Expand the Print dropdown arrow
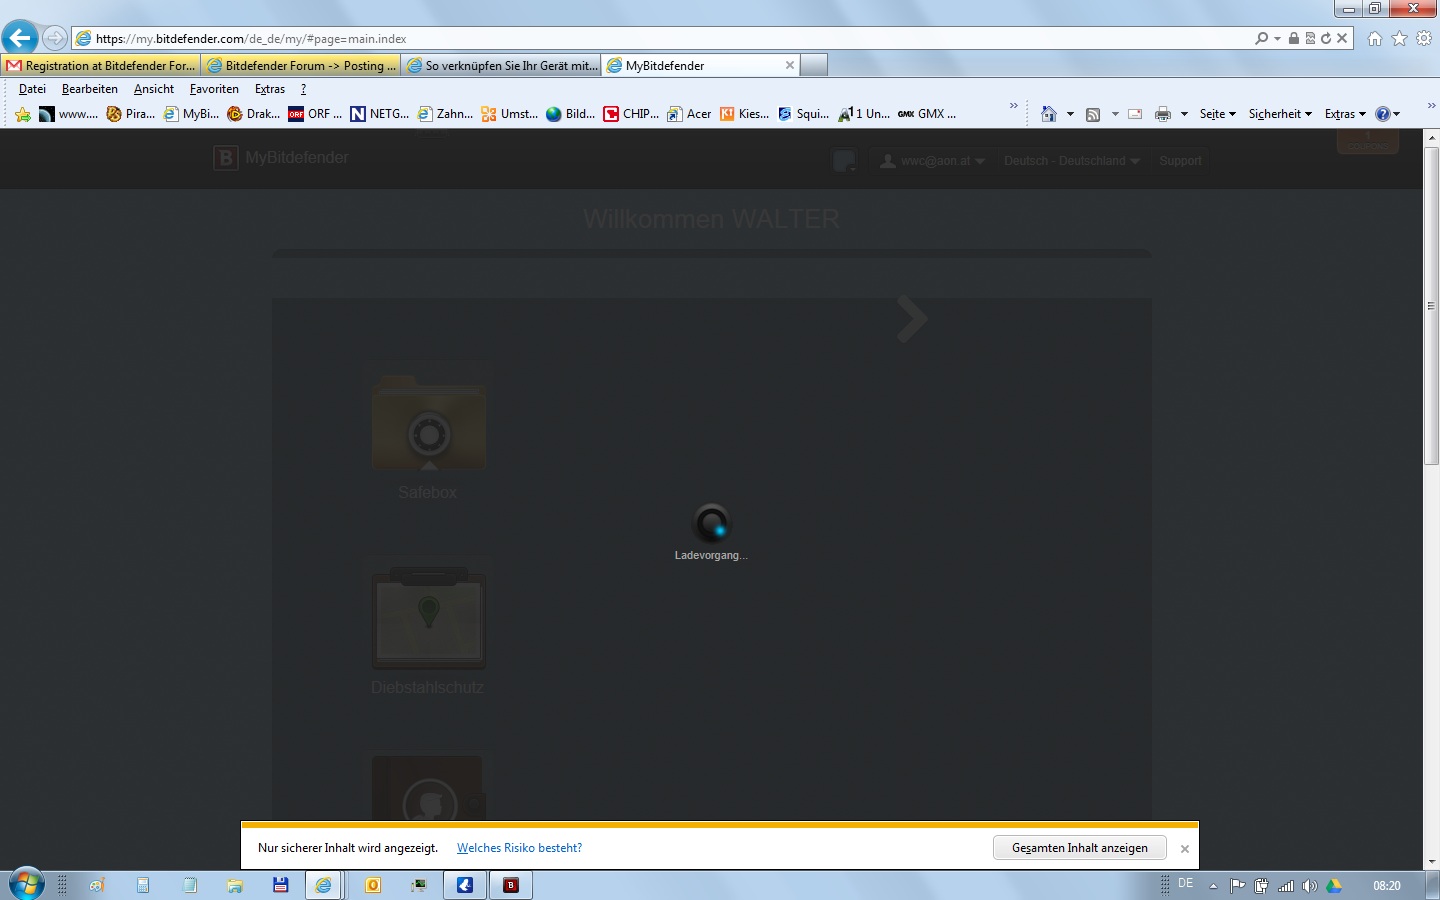Screen dimensions: 1440x900 tap(1184, 114)
